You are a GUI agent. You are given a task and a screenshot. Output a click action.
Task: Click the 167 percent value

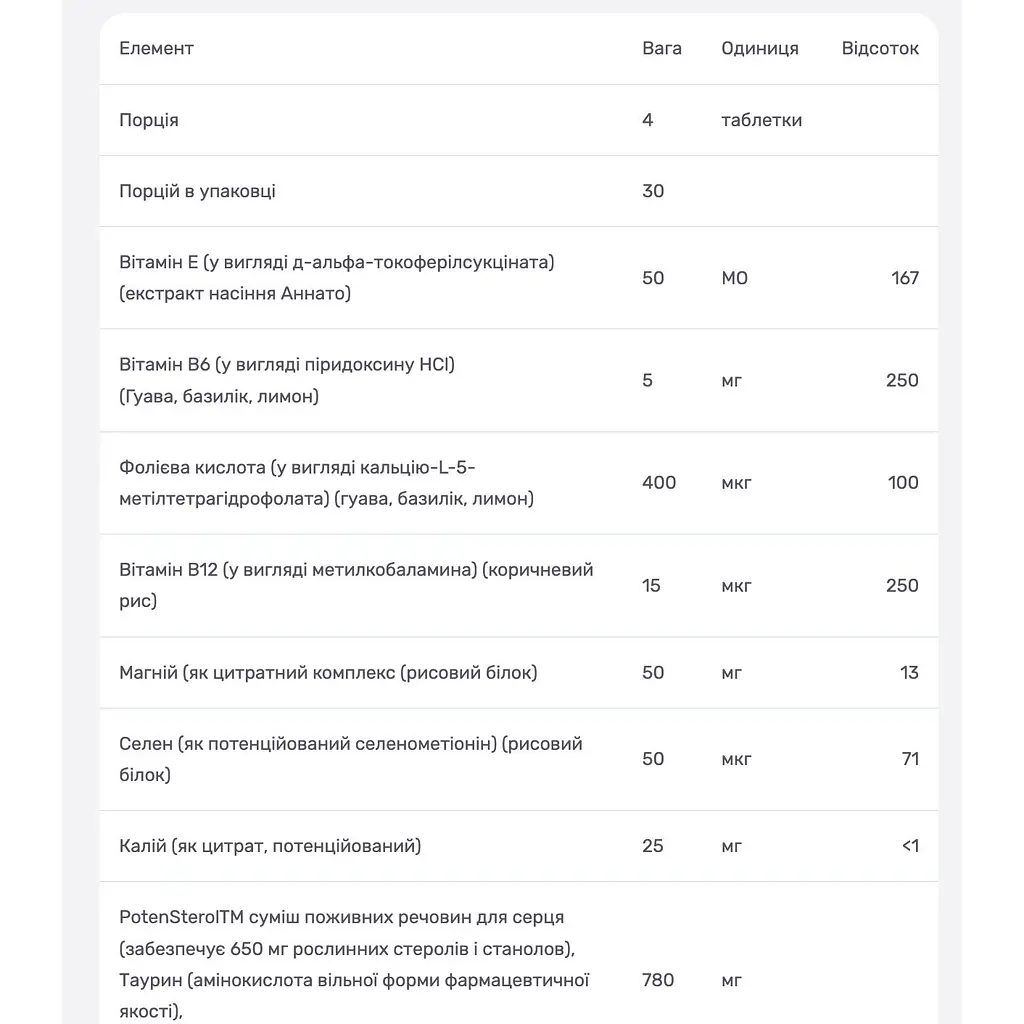tap(904, 278)
